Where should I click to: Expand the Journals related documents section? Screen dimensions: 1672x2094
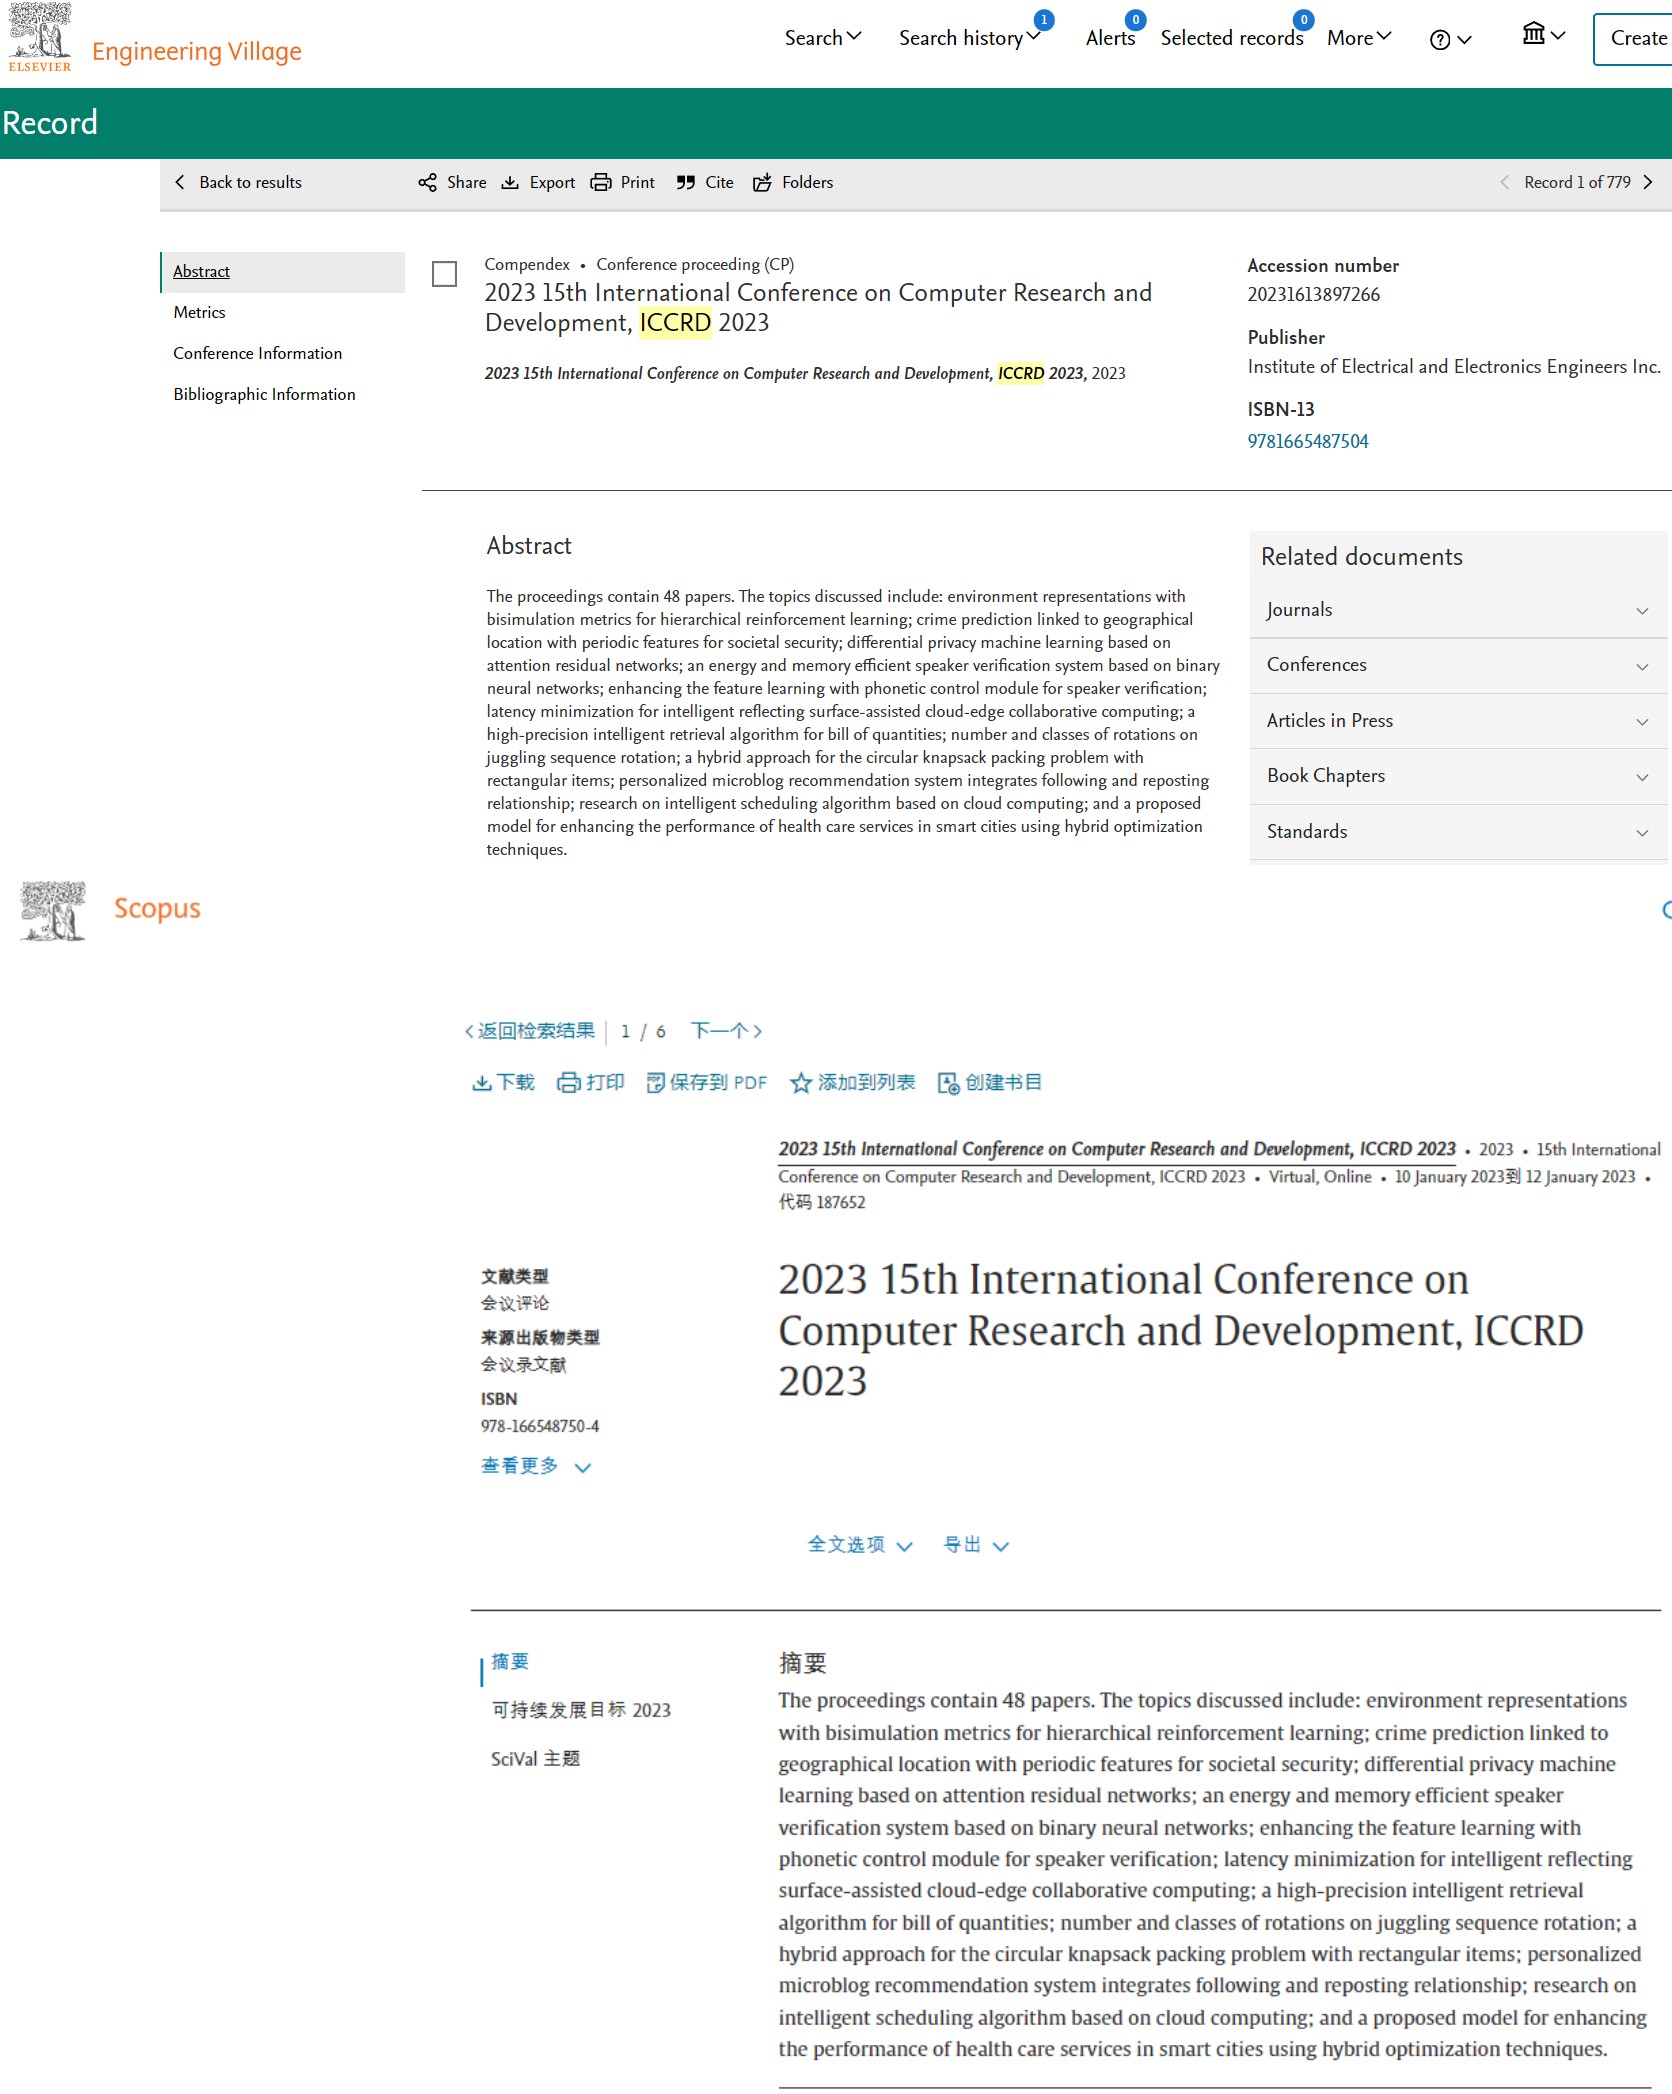pyautogui.click(x=1458, y=610)
